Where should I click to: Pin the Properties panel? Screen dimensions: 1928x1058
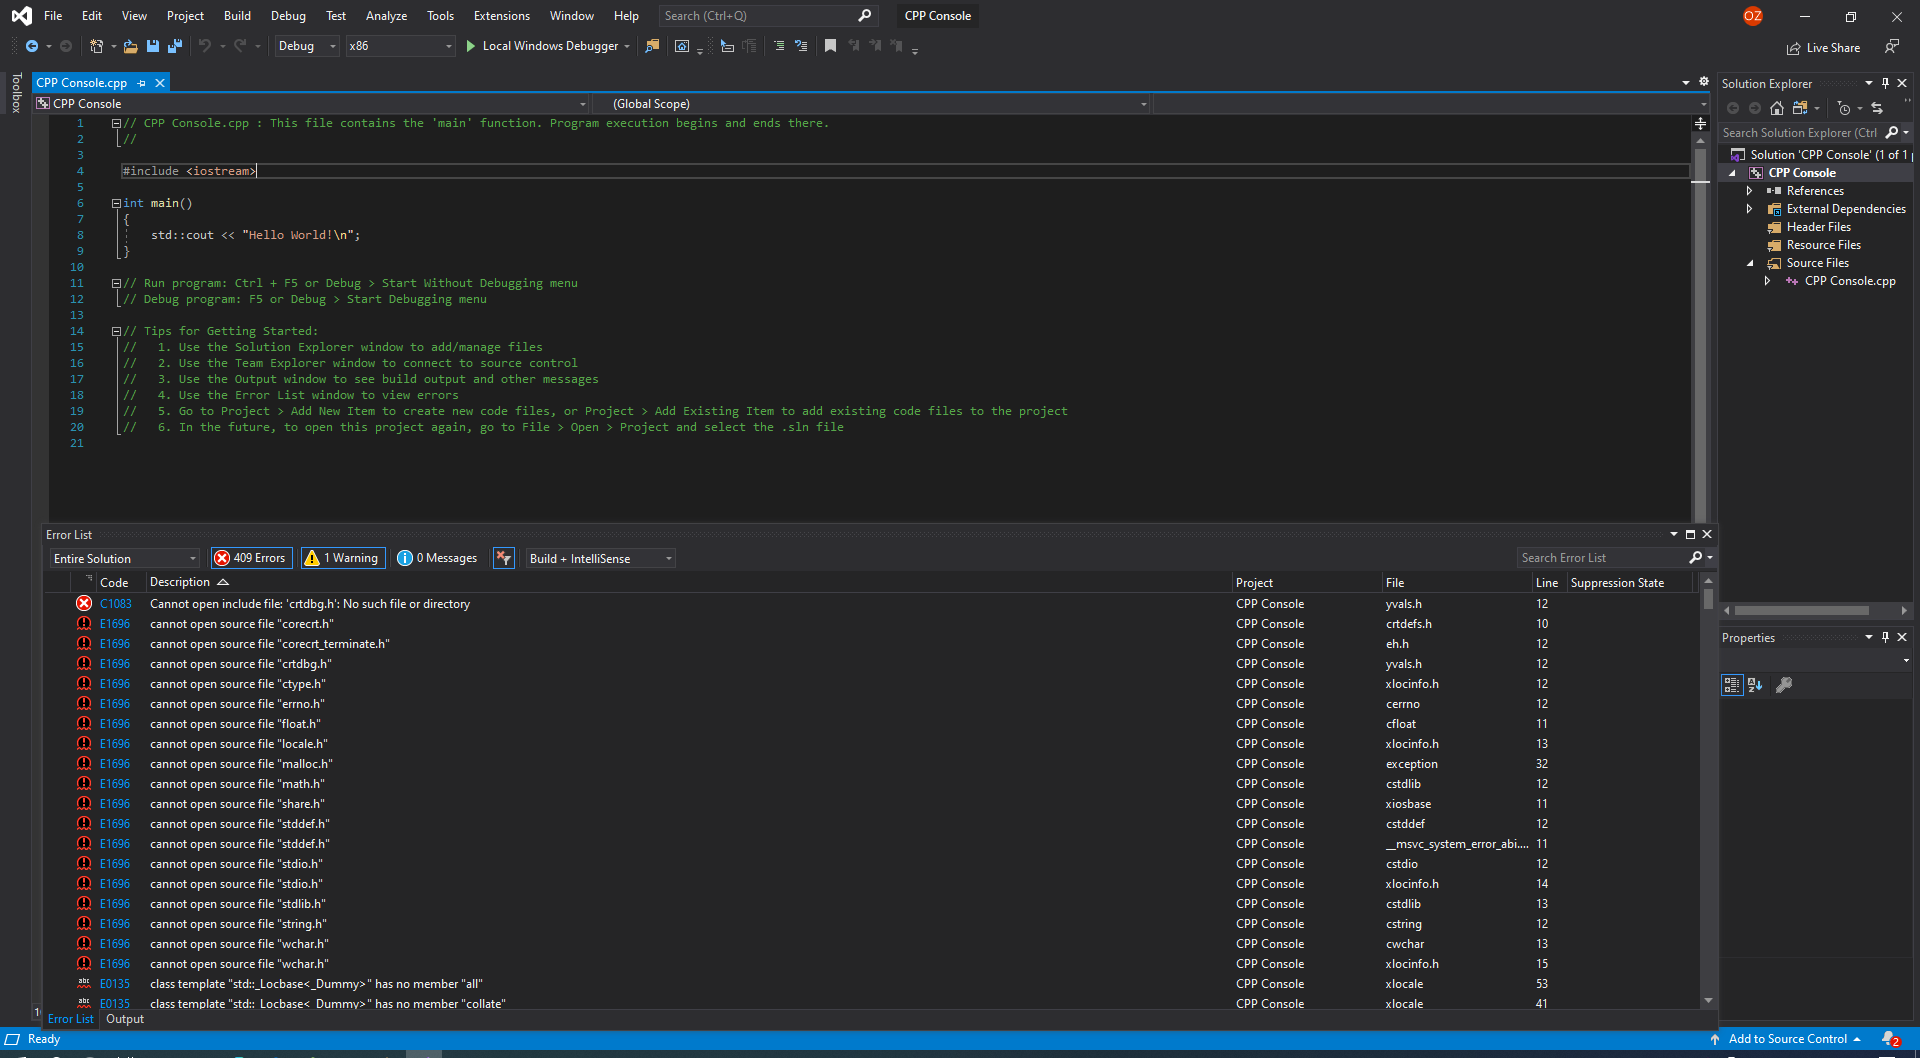pos(1886,637)
